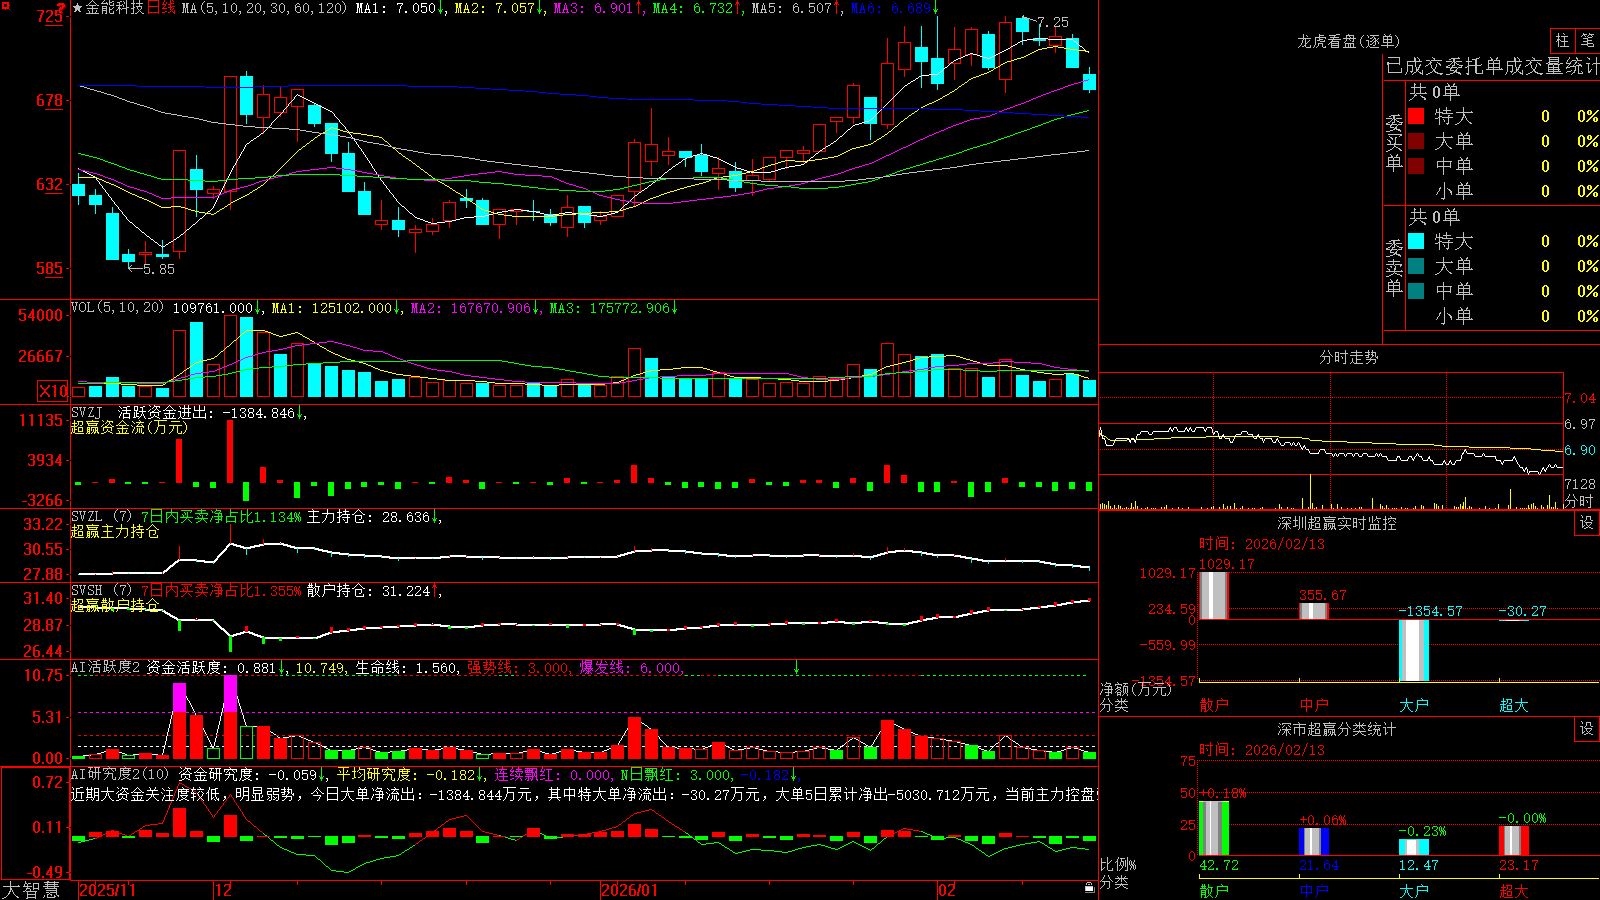Click the teal 中单 swatch under 委卖单

tap(1416, 291)
